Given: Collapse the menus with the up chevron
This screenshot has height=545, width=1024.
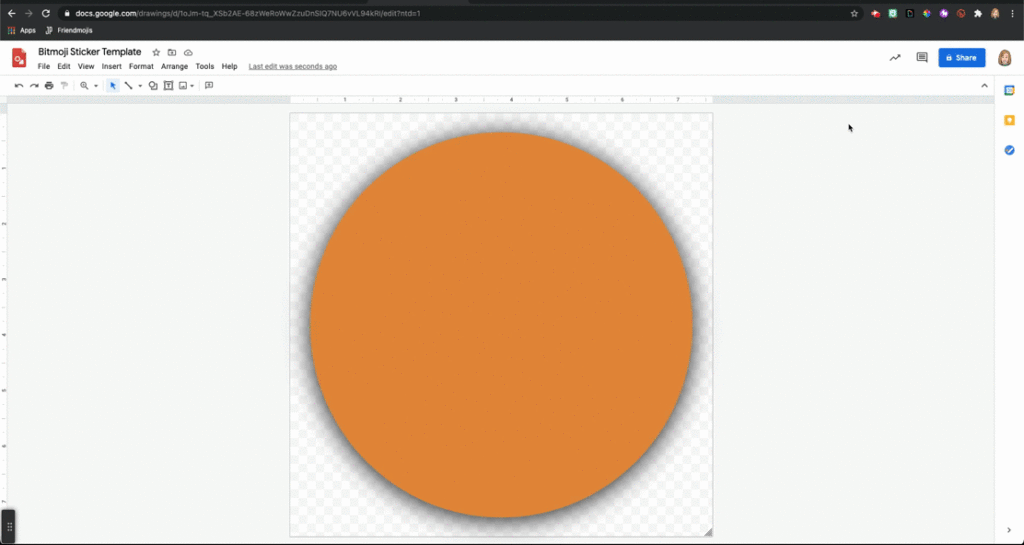Looking at the screenshot, I should 984,86.
